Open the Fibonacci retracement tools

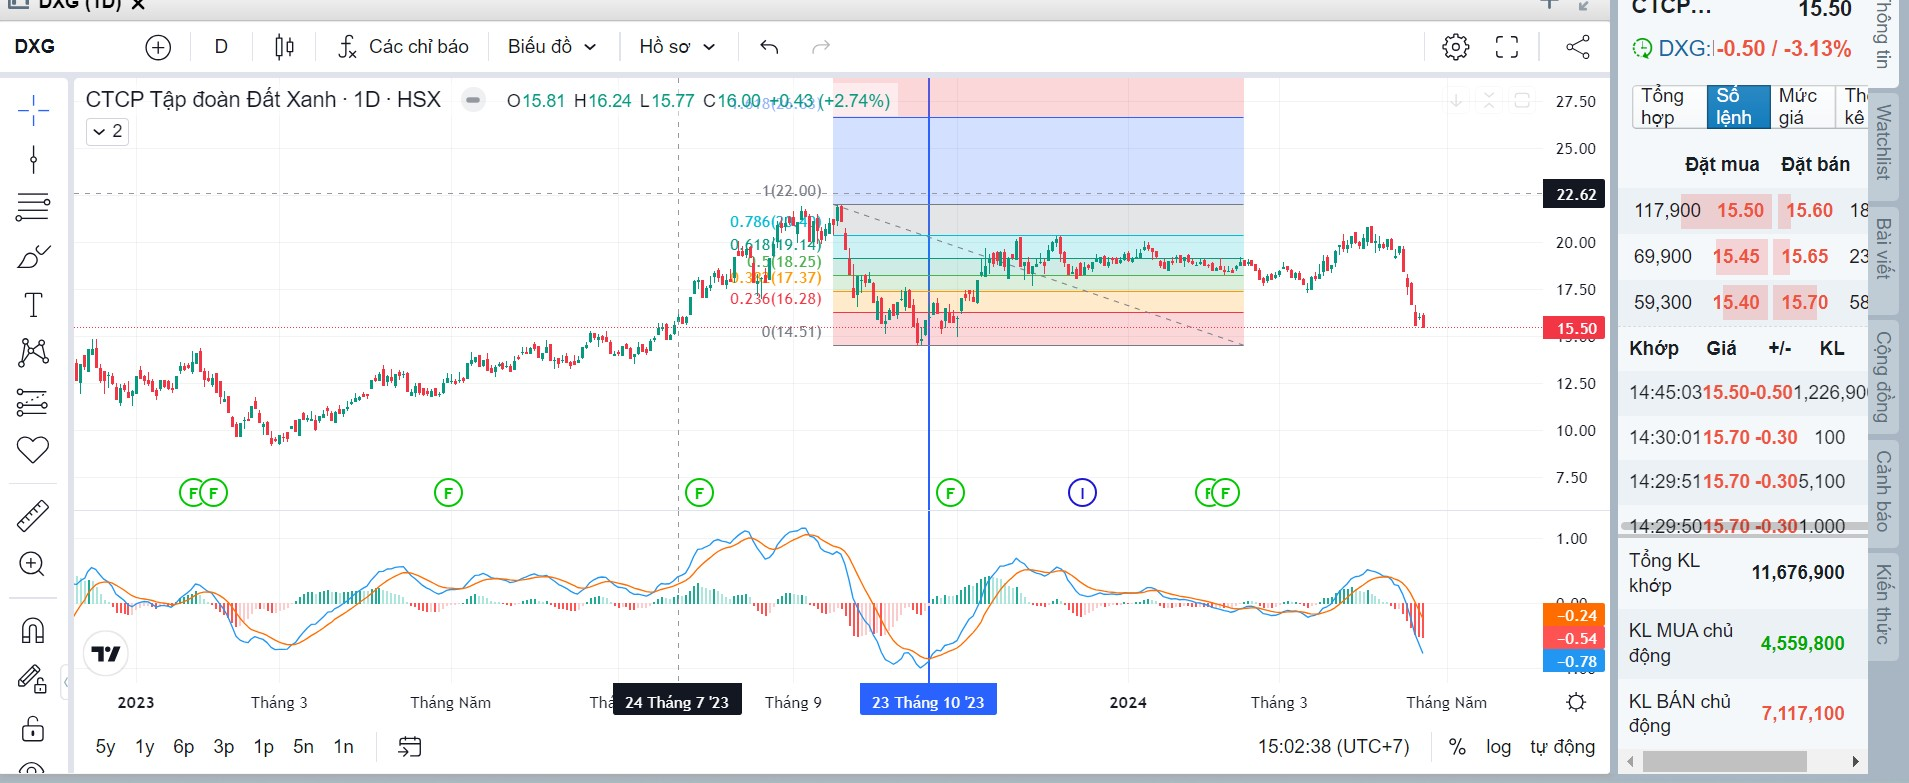[33, 207]
